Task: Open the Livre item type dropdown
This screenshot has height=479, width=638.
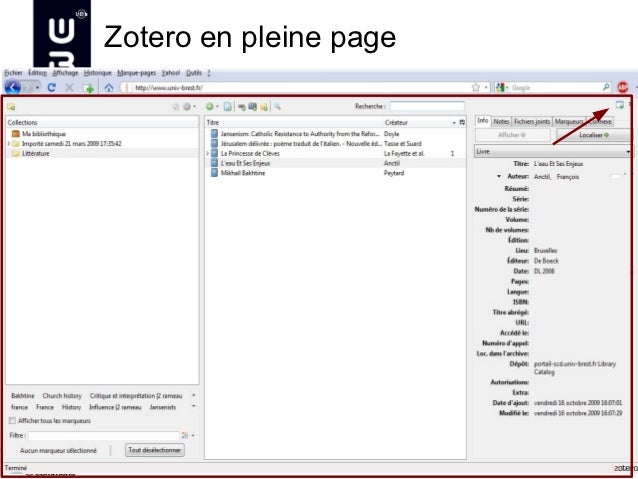Action: pyautogui.click(x=553, y=151)
